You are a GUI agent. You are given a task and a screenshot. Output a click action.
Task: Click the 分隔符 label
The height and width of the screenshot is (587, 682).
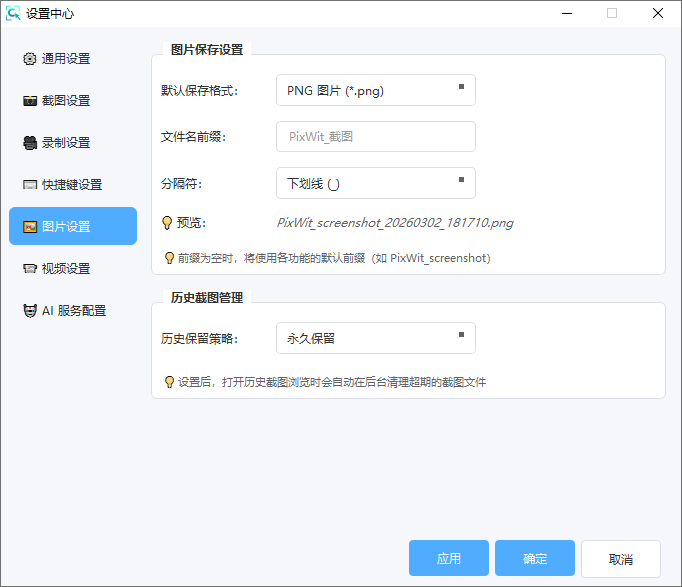(181, 183)
